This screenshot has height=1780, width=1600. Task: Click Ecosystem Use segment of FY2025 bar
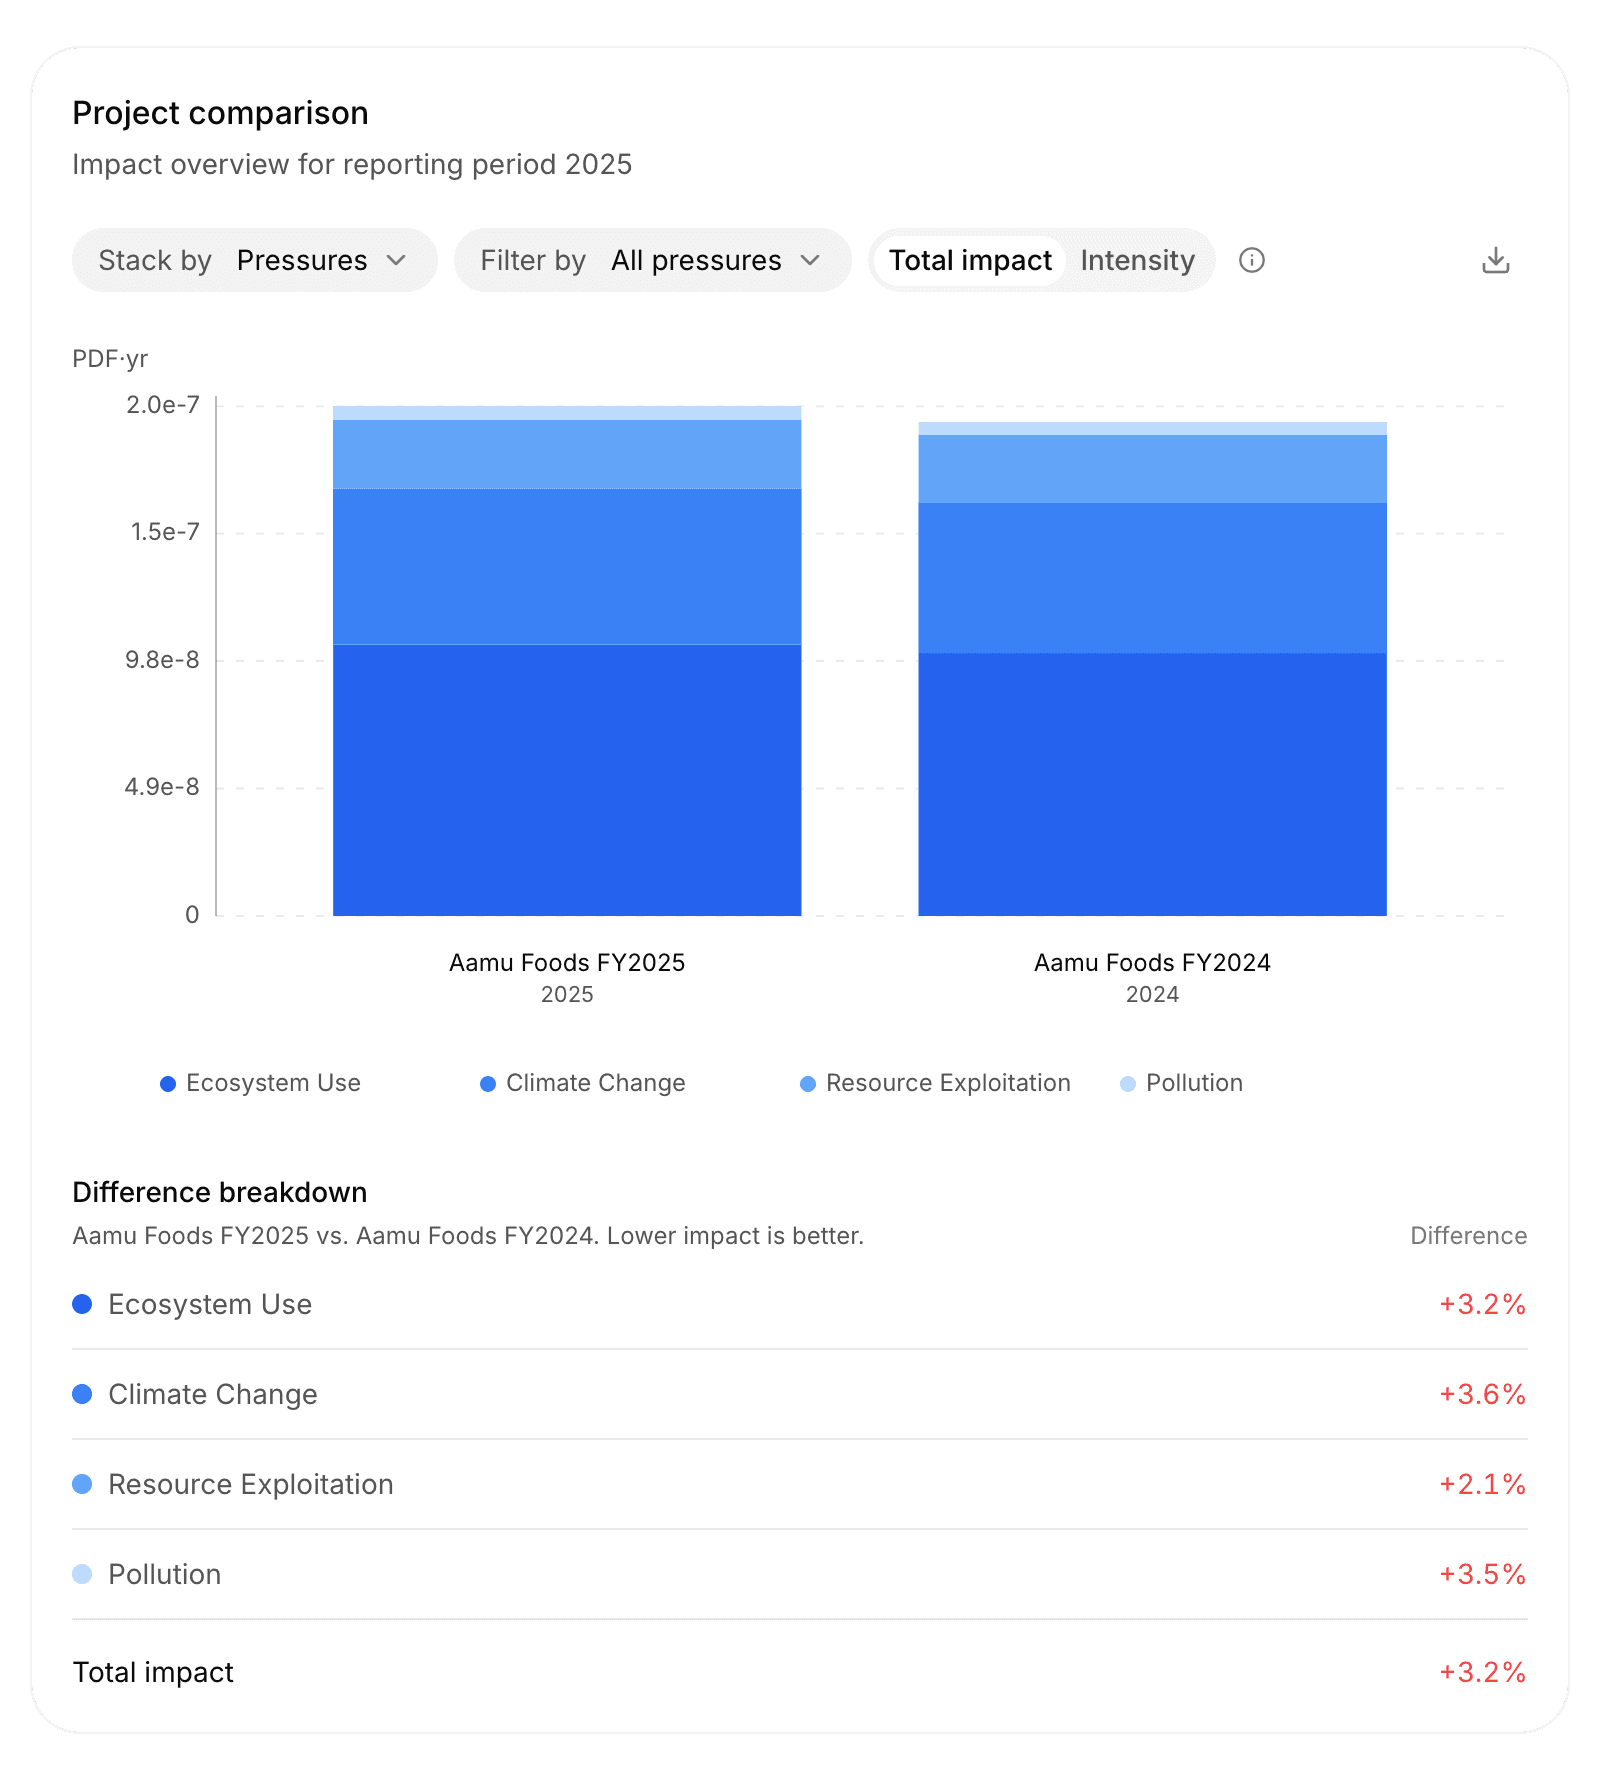point(567,780)
